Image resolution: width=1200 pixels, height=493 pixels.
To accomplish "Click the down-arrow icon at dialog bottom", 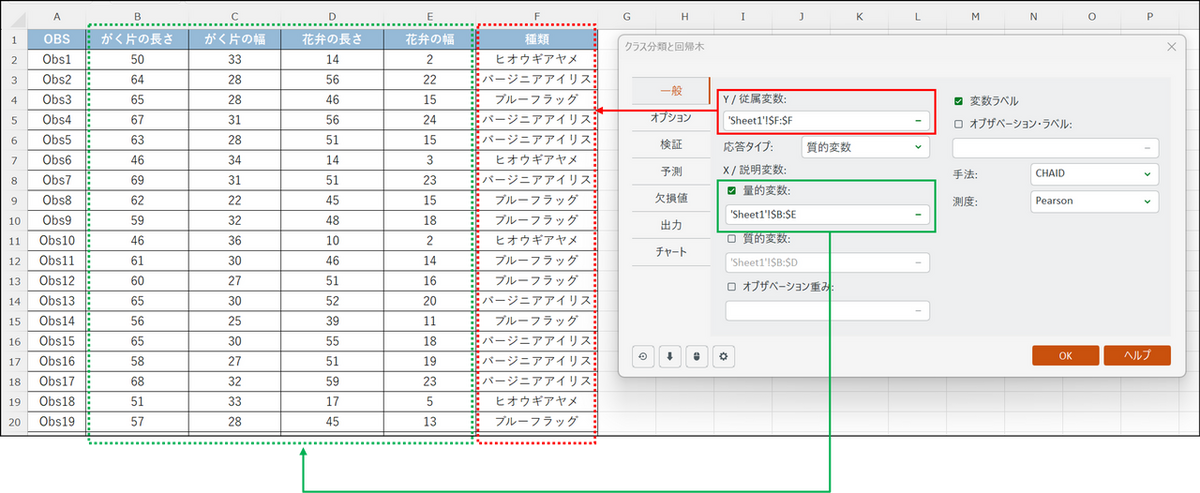I will tap(668, 355).
